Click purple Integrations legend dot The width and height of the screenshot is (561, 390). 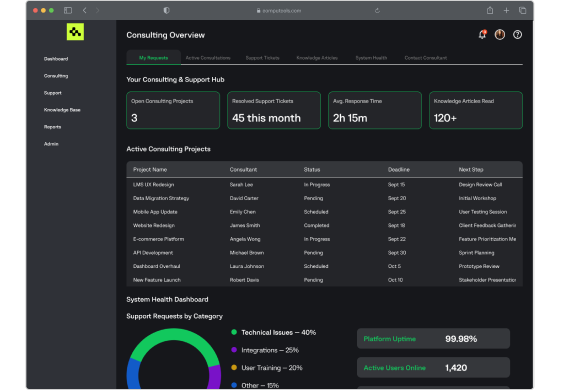(234, 350)
